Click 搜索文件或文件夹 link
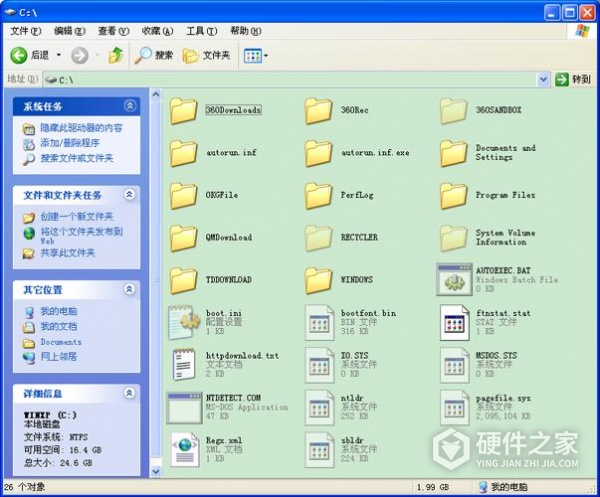The image size is (600, 497). (x=77, y=158)
